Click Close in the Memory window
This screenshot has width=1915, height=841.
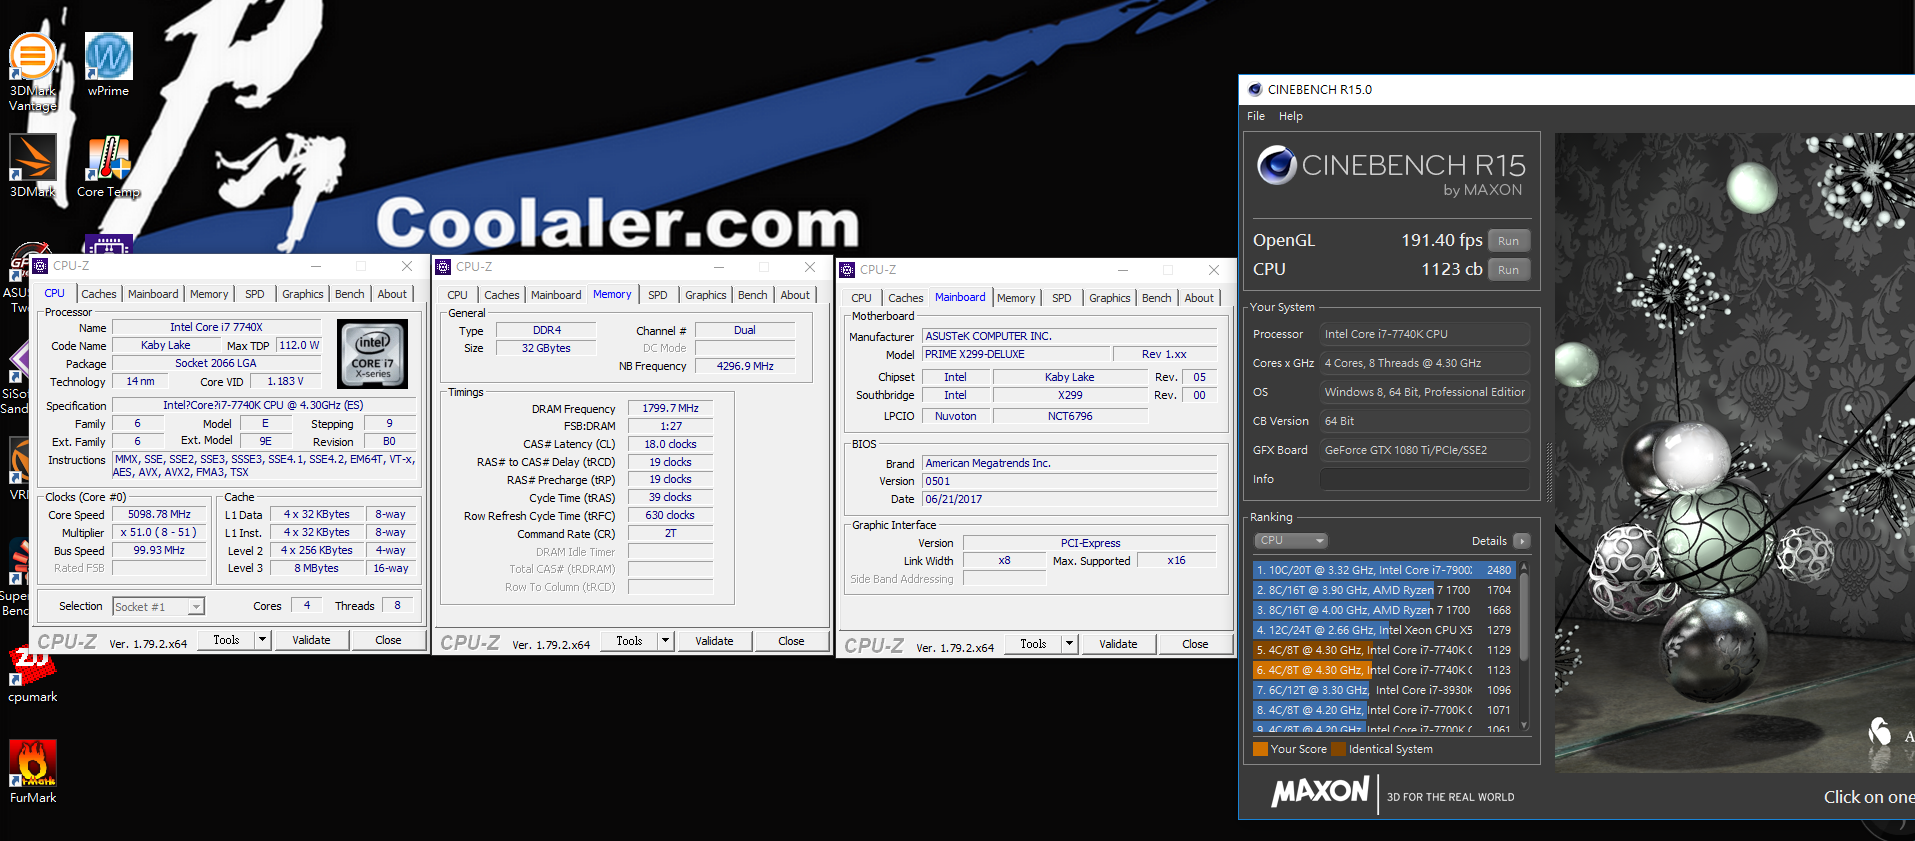coord(791,641)
